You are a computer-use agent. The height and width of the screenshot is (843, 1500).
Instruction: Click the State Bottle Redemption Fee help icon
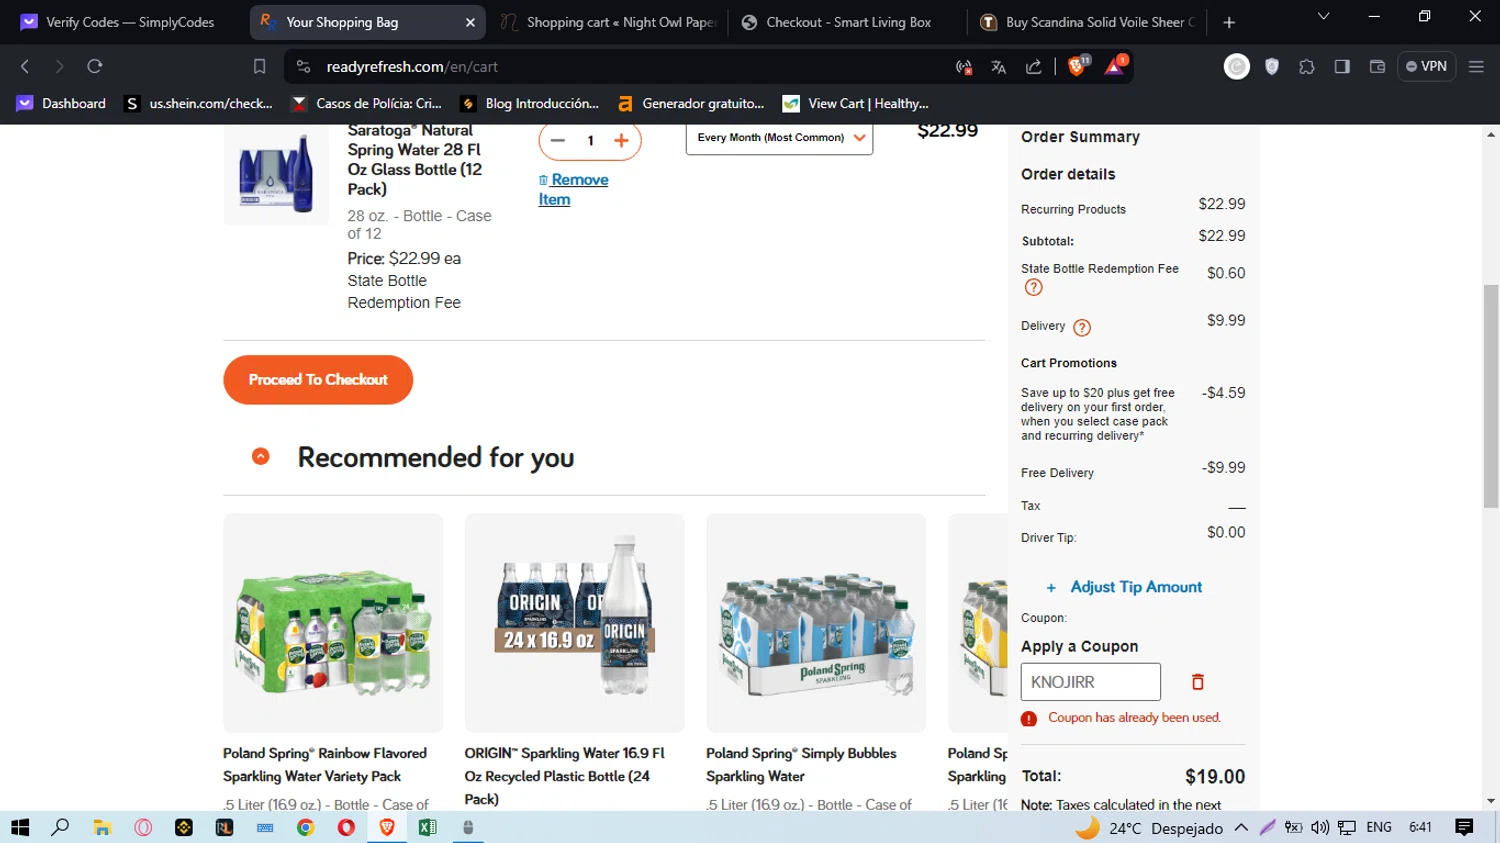1033,288
